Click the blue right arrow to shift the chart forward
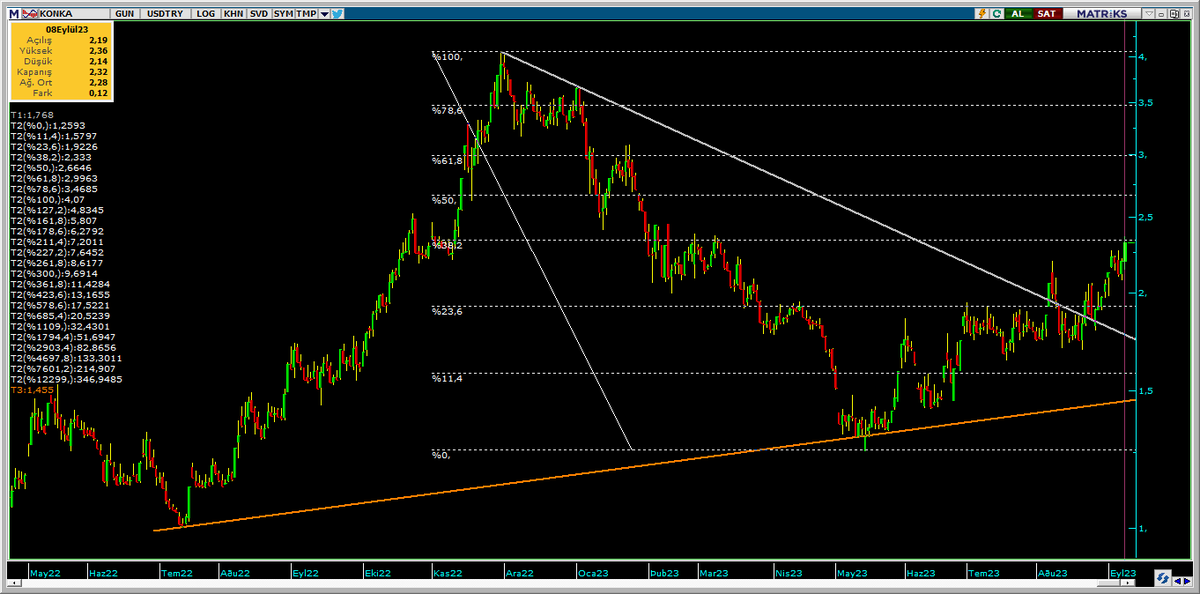This screenshot has width=1200, height=594. coord(1187,581)
